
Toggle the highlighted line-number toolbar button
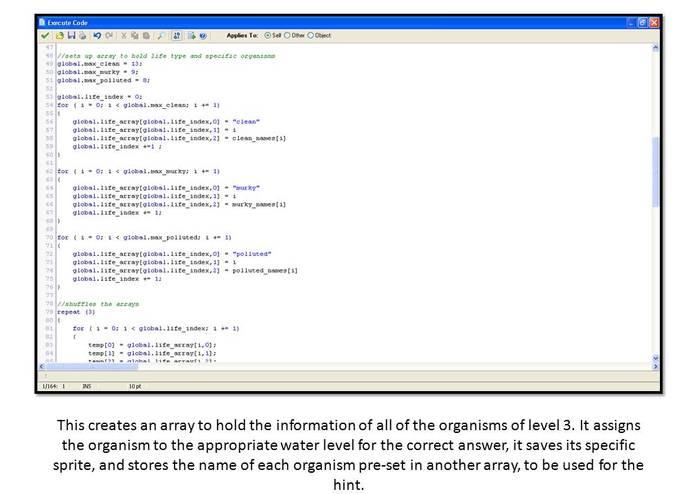pyautogui.click(x=176, y=35)
